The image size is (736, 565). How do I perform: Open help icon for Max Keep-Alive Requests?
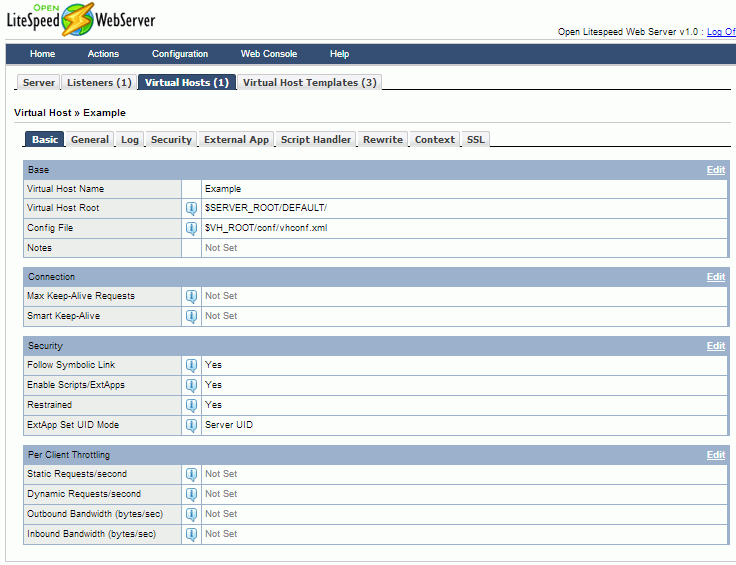click(191, 296)
